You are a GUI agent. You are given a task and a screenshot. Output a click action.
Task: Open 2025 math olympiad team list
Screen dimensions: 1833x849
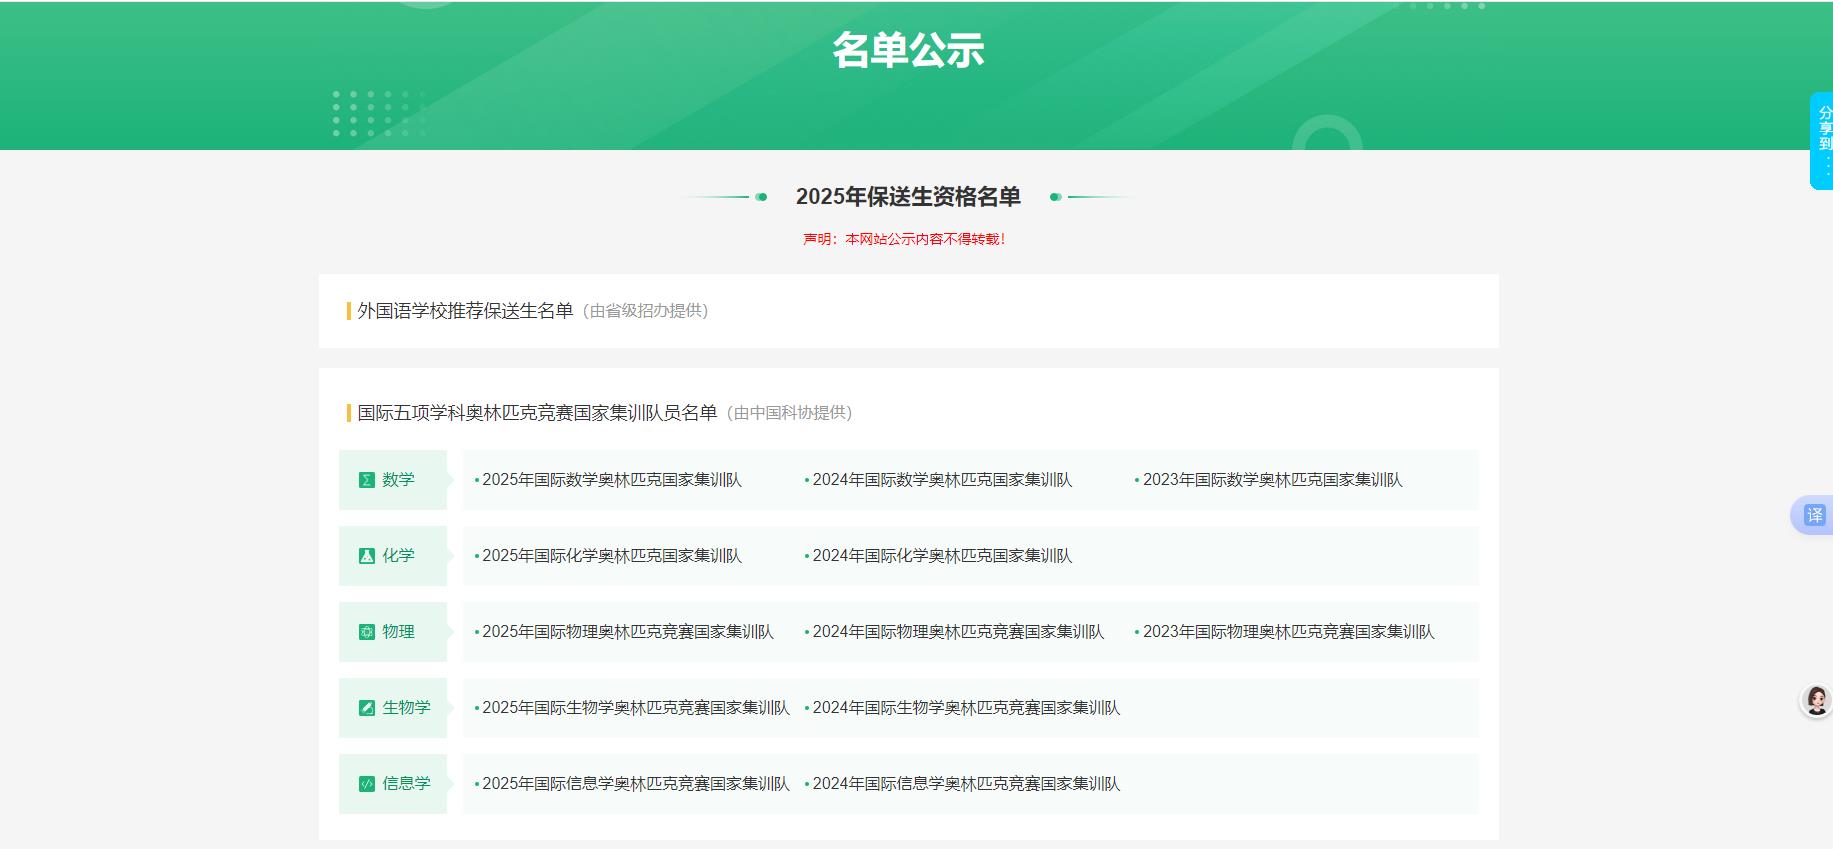[x=611, y=480]
